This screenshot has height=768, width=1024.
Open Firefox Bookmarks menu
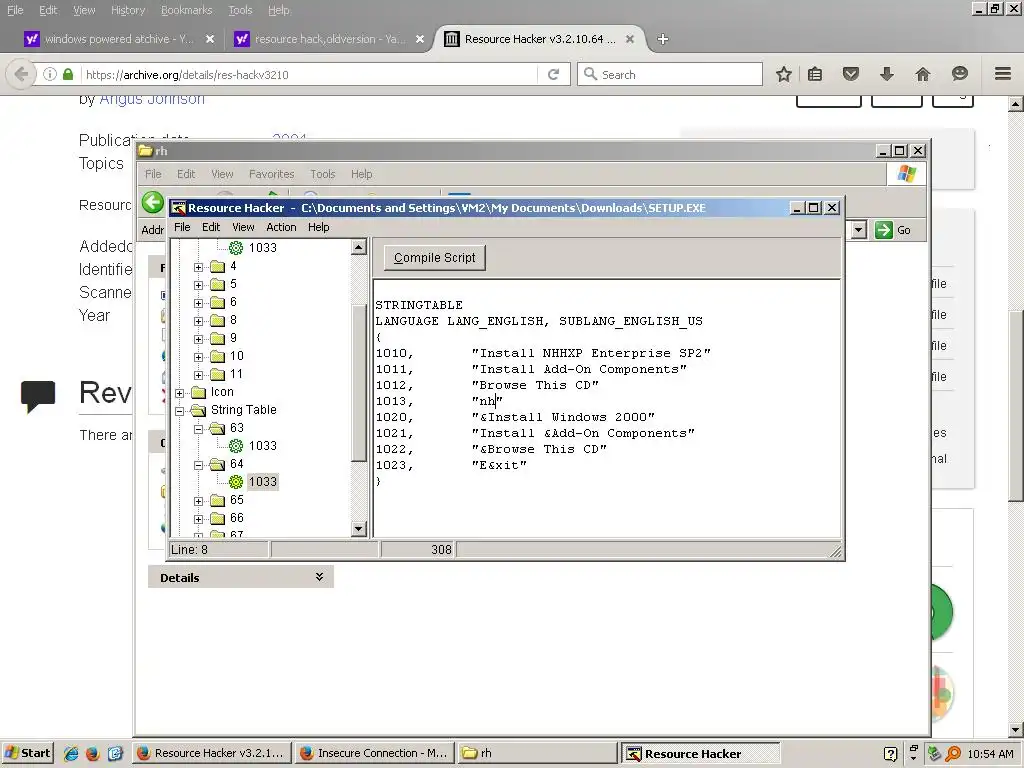coord(186,10)
